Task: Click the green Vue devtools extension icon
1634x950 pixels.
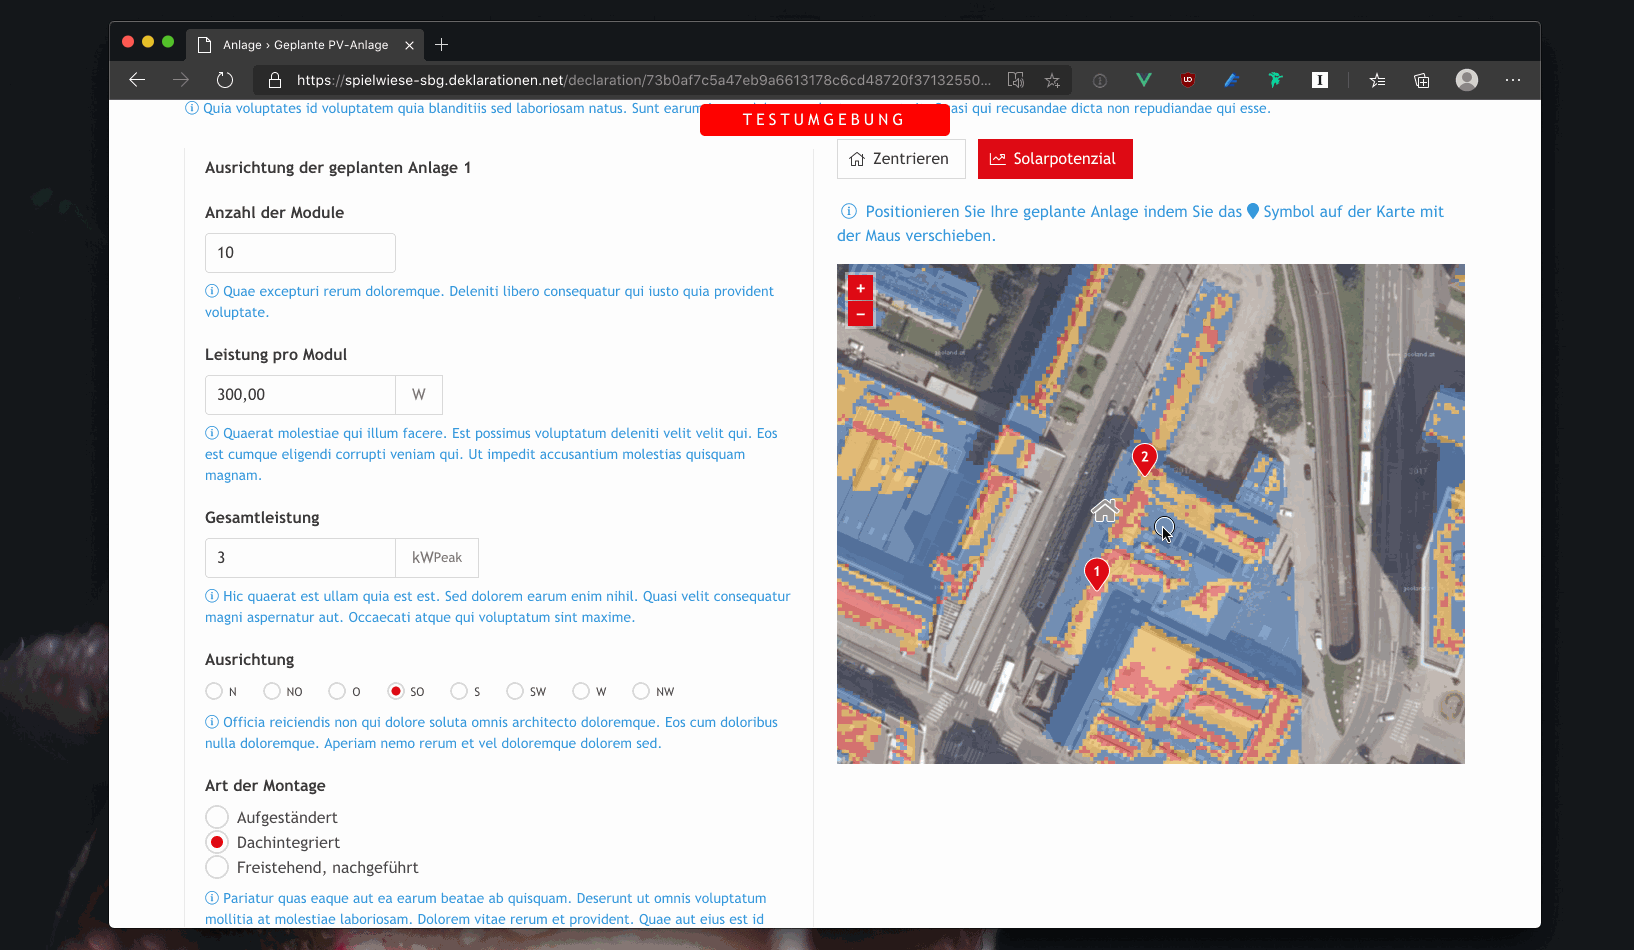Action: pyautogui.click(x=1144, y=80)
